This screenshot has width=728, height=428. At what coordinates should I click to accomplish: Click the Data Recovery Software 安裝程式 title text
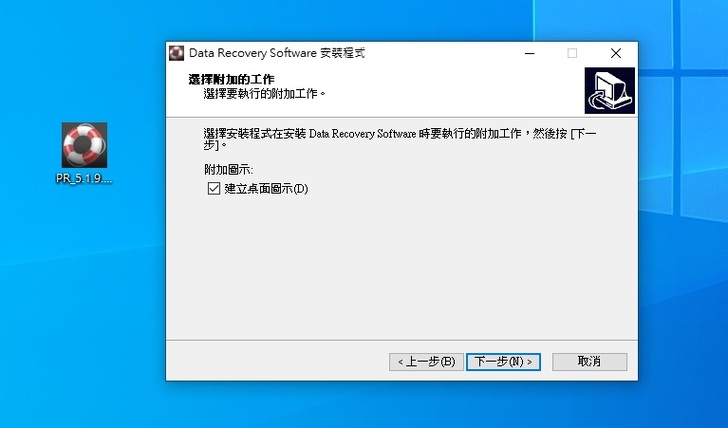click(277, 53)
